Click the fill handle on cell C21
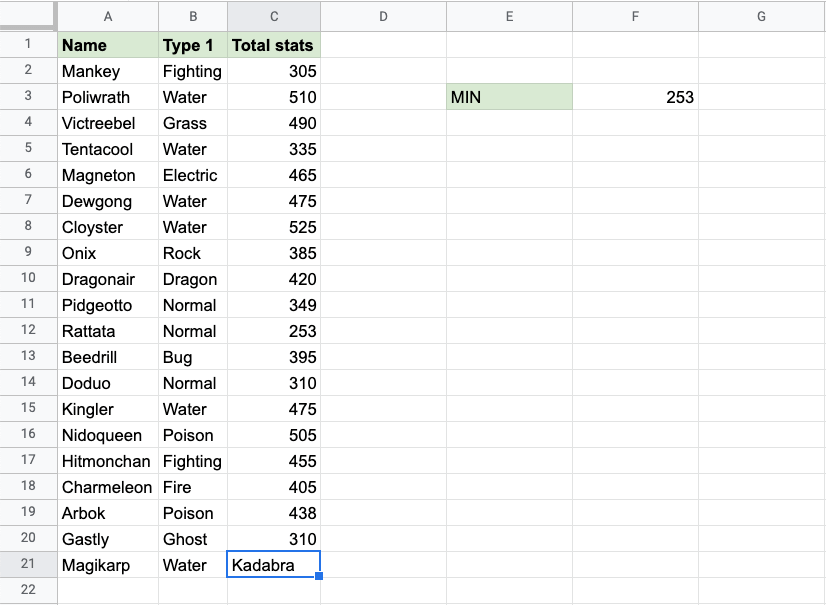 320,577
